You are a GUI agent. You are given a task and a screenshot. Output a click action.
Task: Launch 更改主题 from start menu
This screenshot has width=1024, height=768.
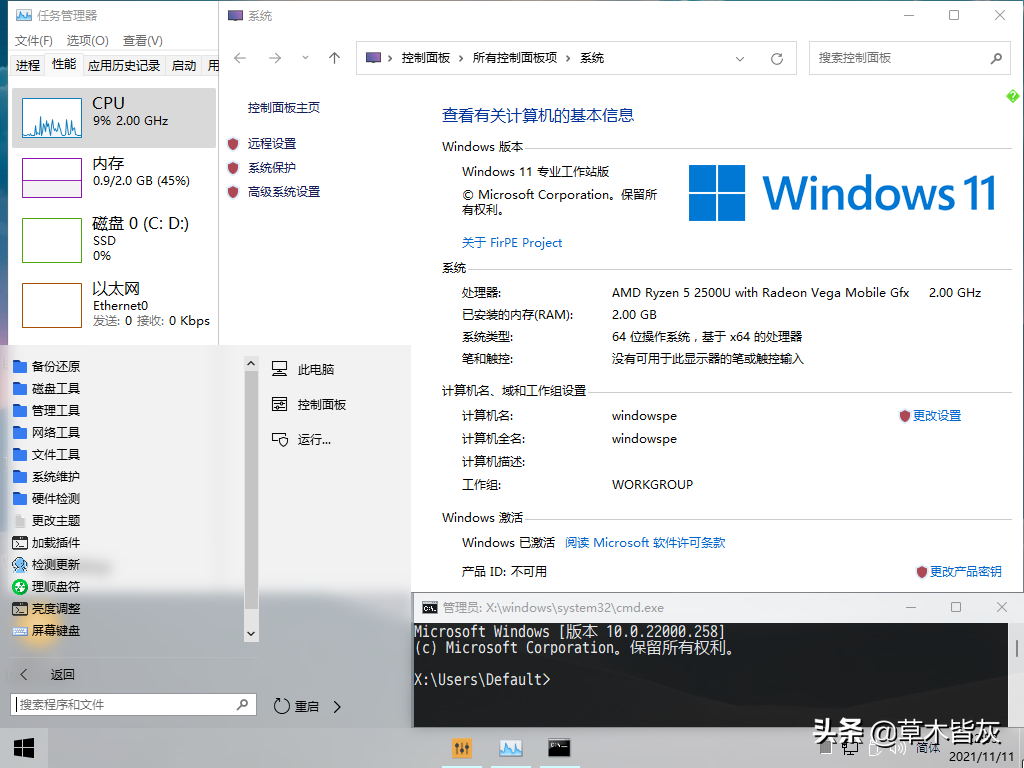(47, 520)
